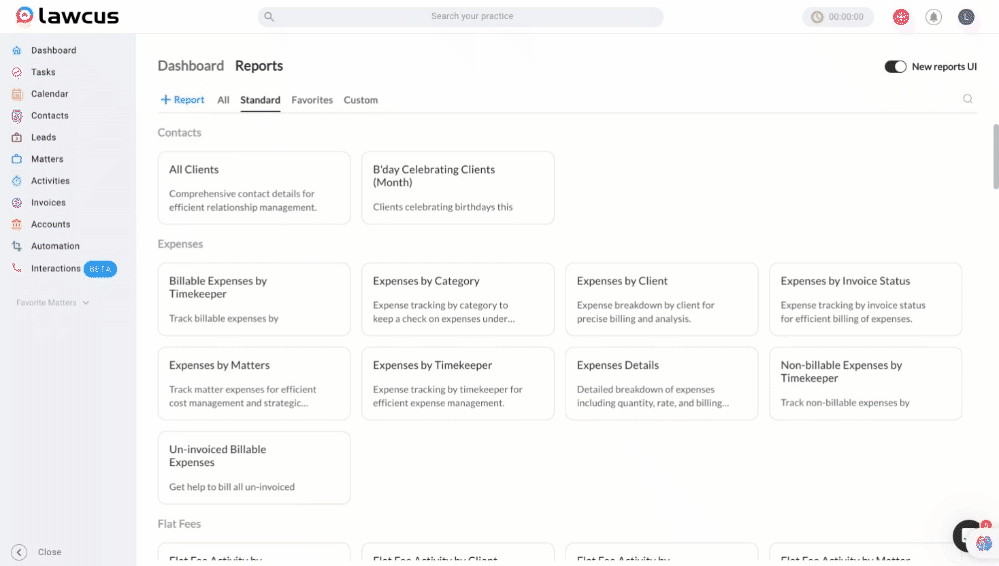Open the Leads sidebar link
The width and height of the screenshot is (999, 566).
(43, 137)
